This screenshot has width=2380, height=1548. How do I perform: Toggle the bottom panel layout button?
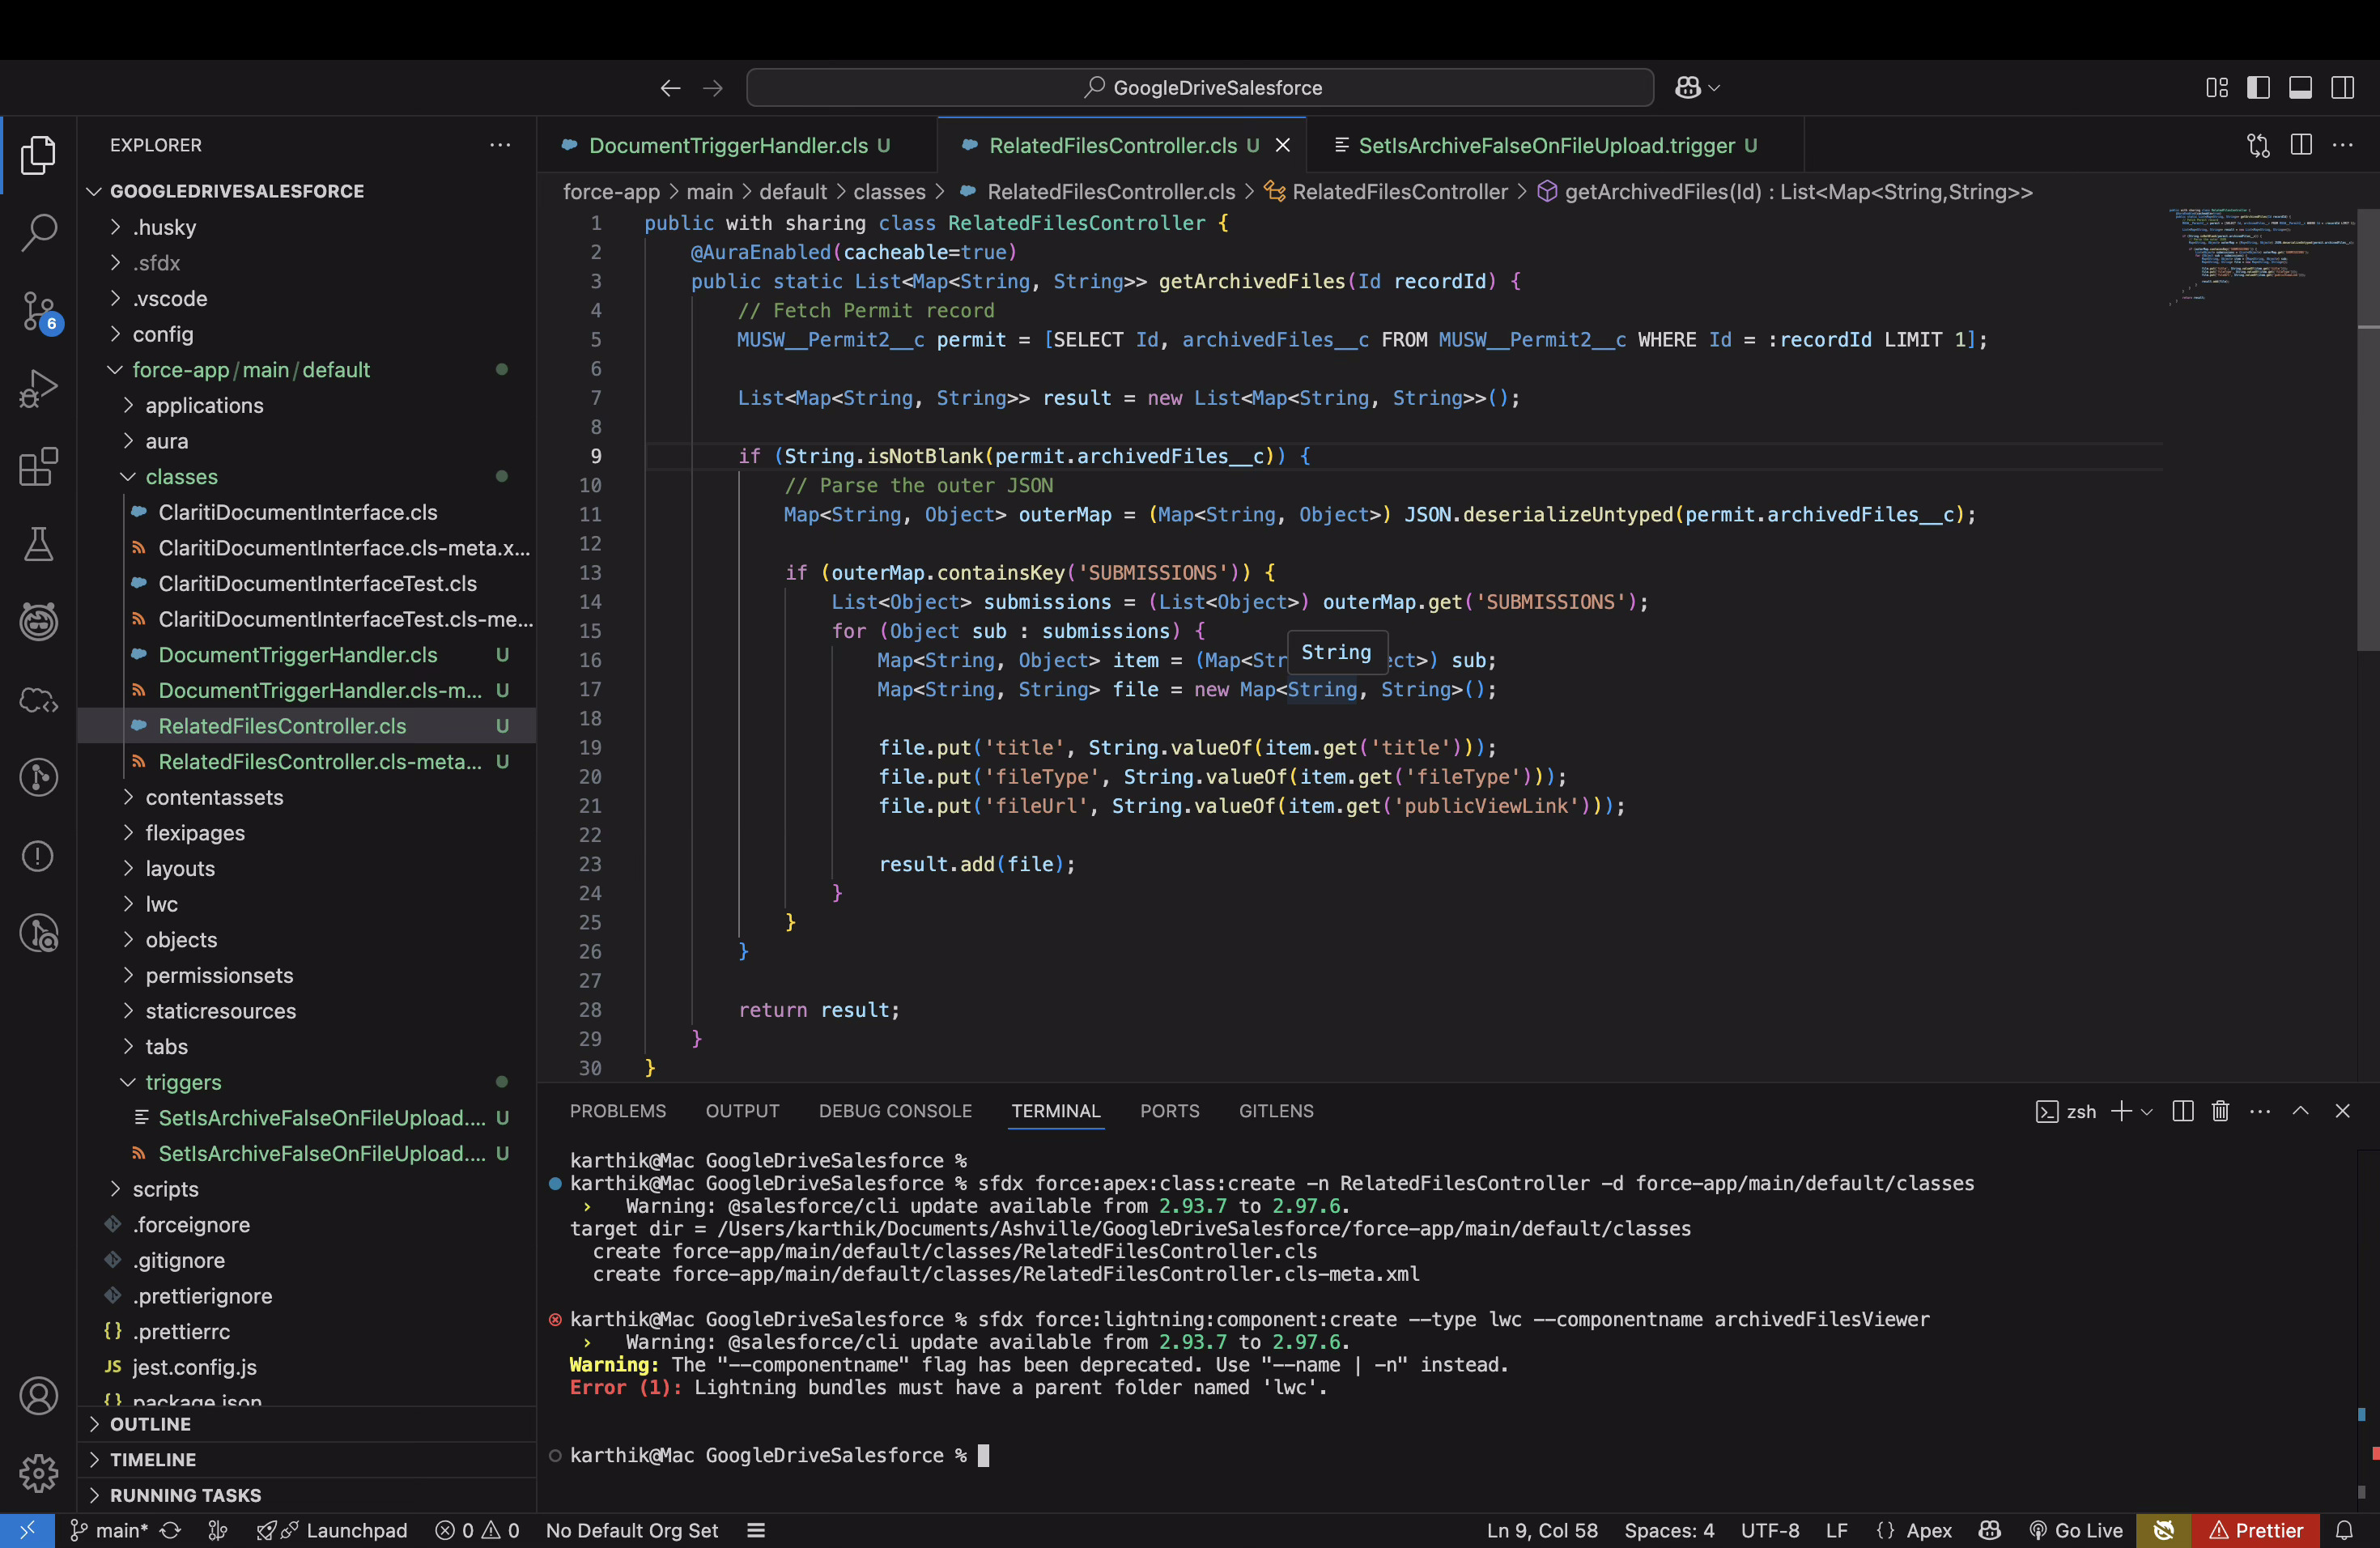click(x=2300, y=88)
